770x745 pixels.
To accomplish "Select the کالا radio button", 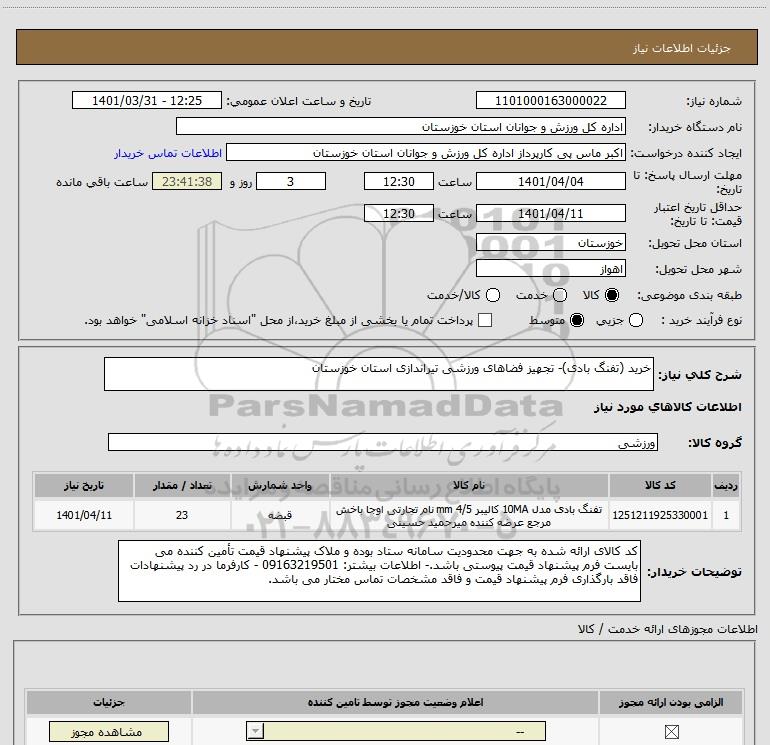I will [612, 295].
